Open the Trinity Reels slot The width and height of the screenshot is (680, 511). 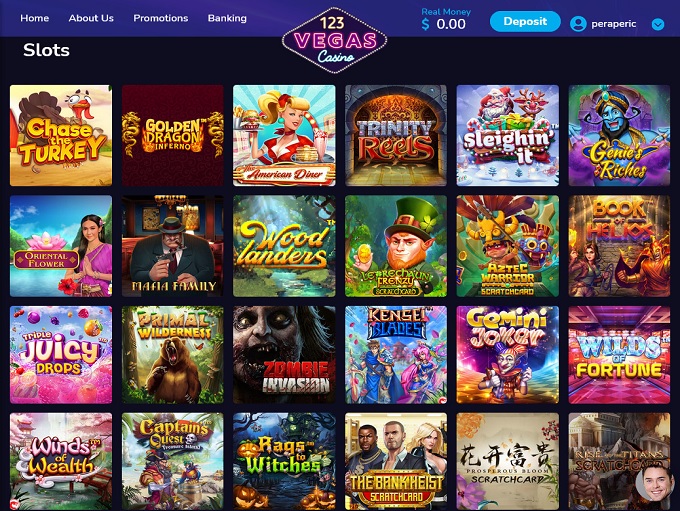(x=396, y=135)
